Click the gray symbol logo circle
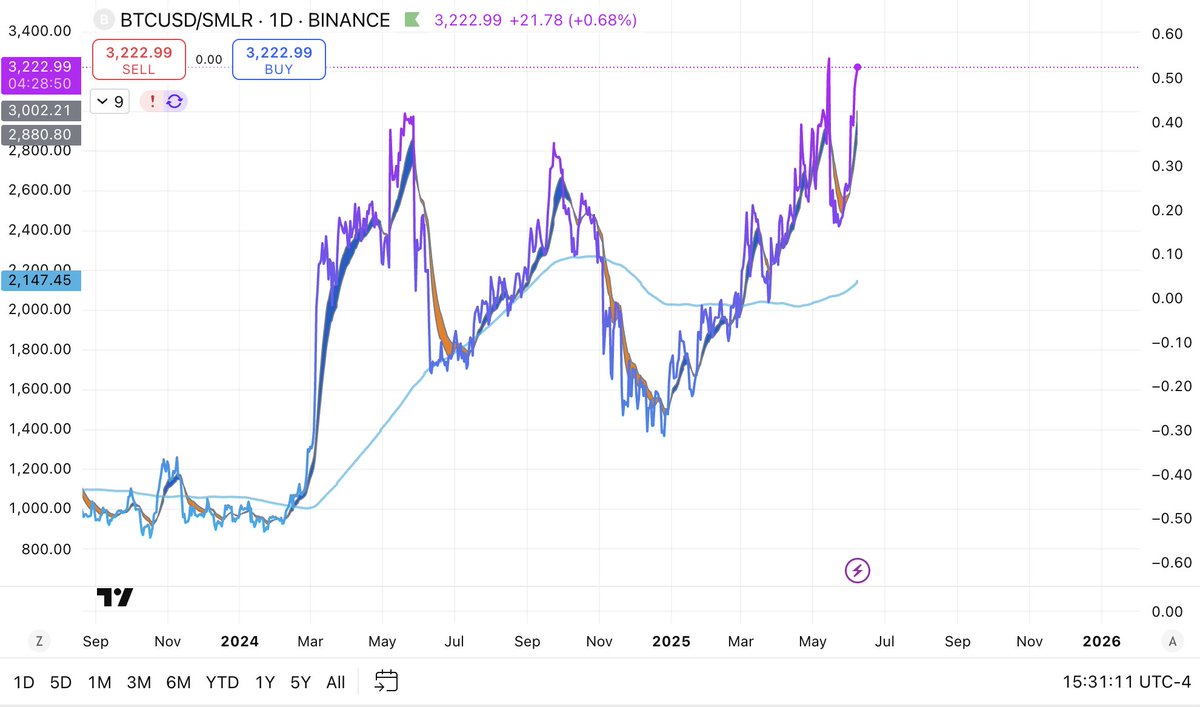The image size is (1200, 707). point(102,20)
